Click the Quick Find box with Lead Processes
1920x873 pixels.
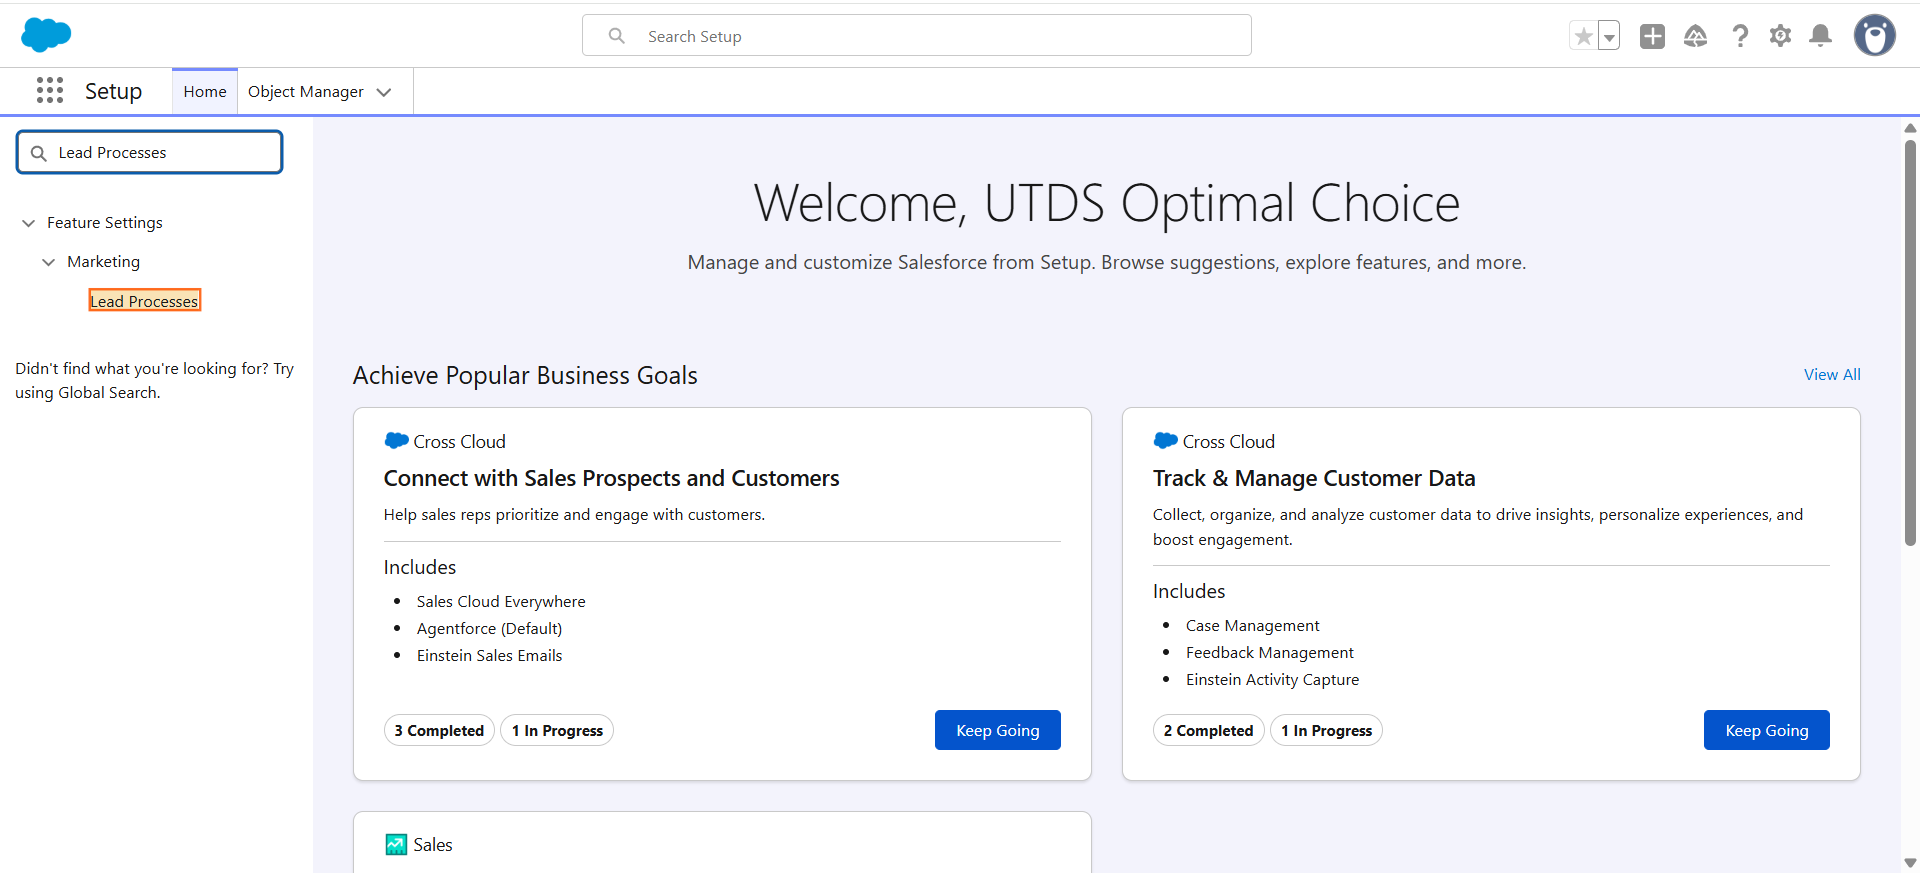point(150,152)
